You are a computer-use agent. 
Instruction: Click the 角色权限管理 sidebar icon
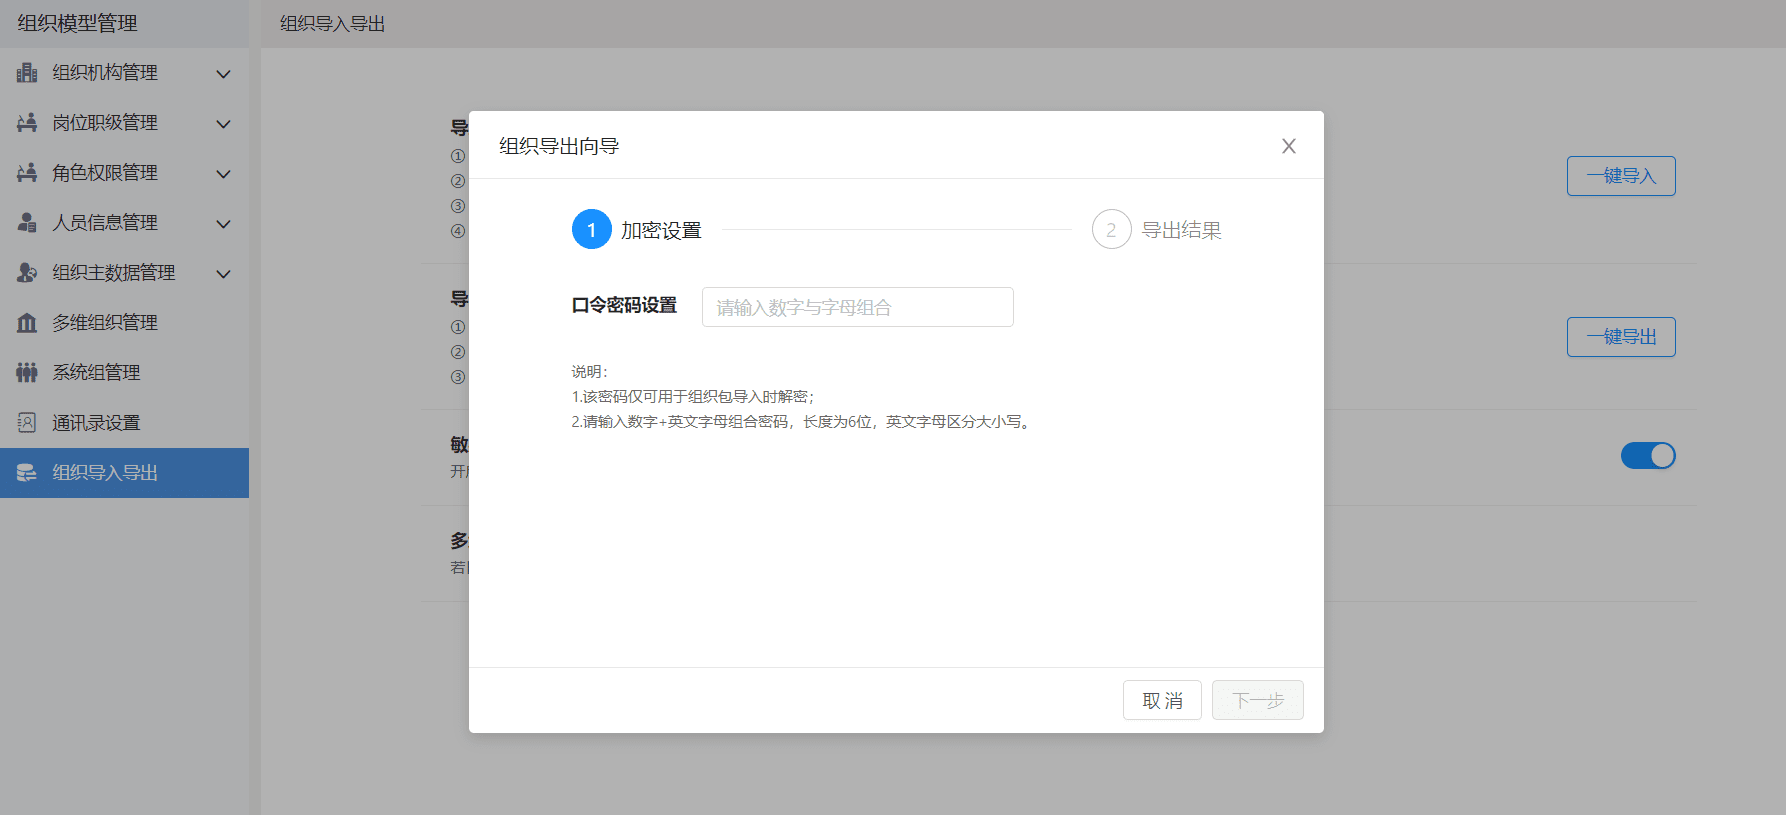coord(27,173)
